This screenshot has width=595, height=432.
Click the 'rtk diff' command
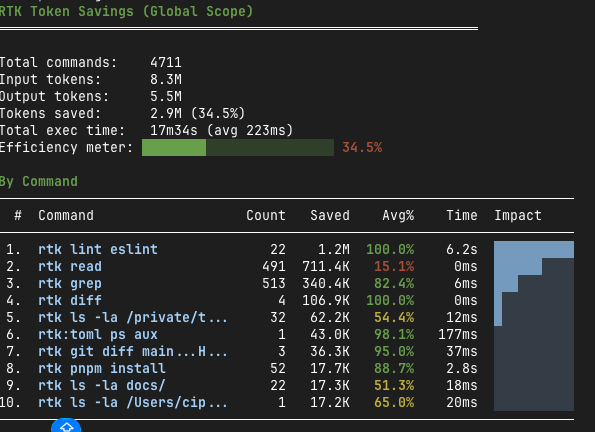tap(70, 300)
